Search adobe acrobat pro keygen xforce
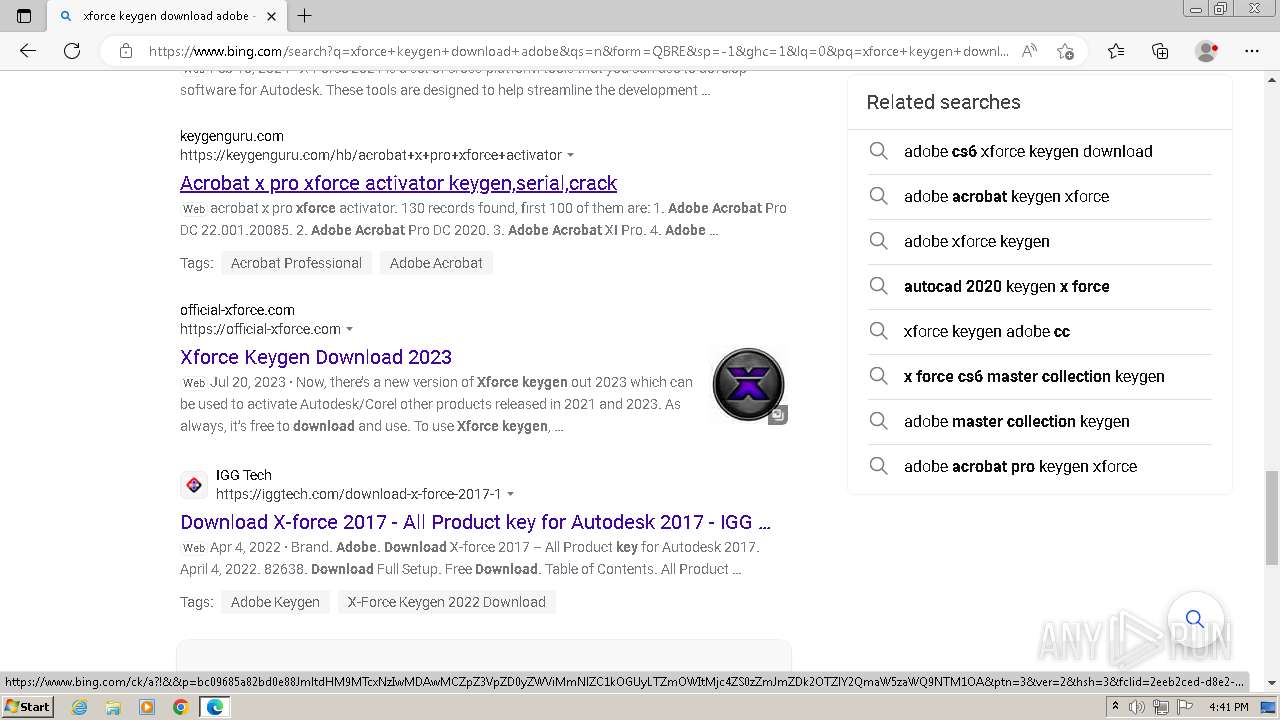The image size is (1280, 720). point(1020,466)
